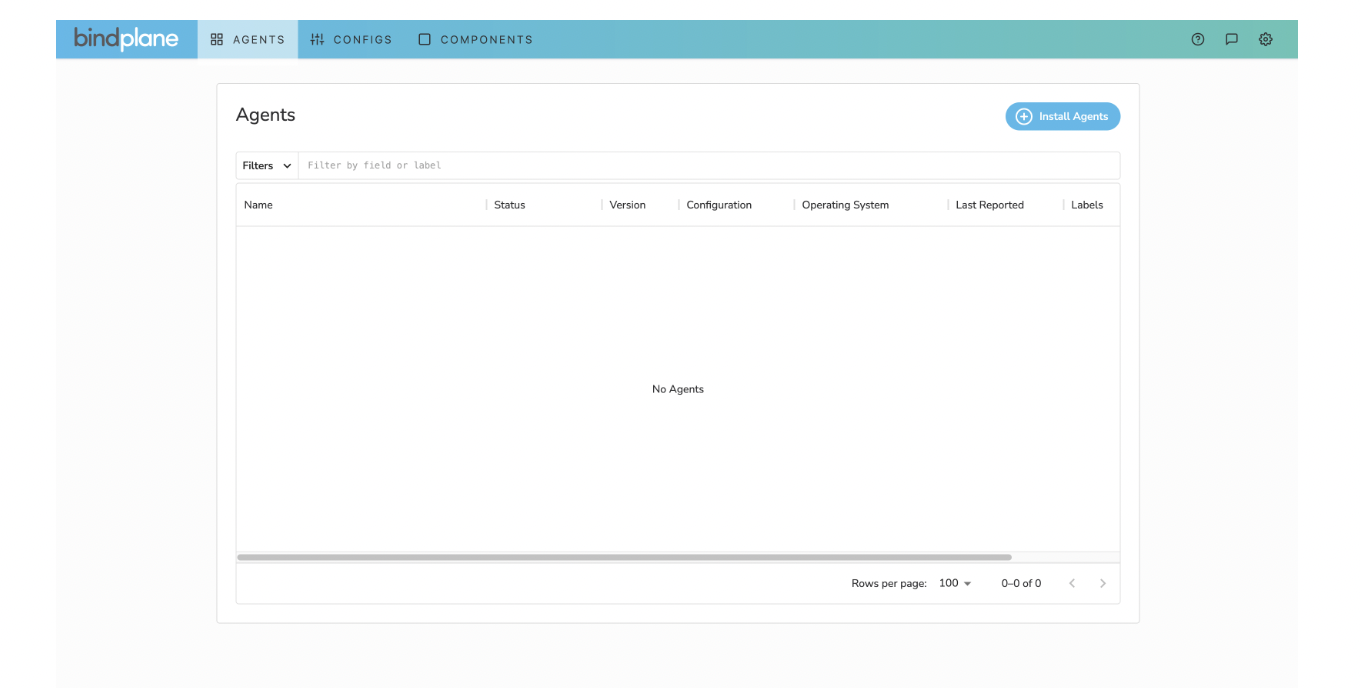The height and width of the screenshot is (688, 1360).
Task: Sort by the Version column header
Action: point(628,205)
